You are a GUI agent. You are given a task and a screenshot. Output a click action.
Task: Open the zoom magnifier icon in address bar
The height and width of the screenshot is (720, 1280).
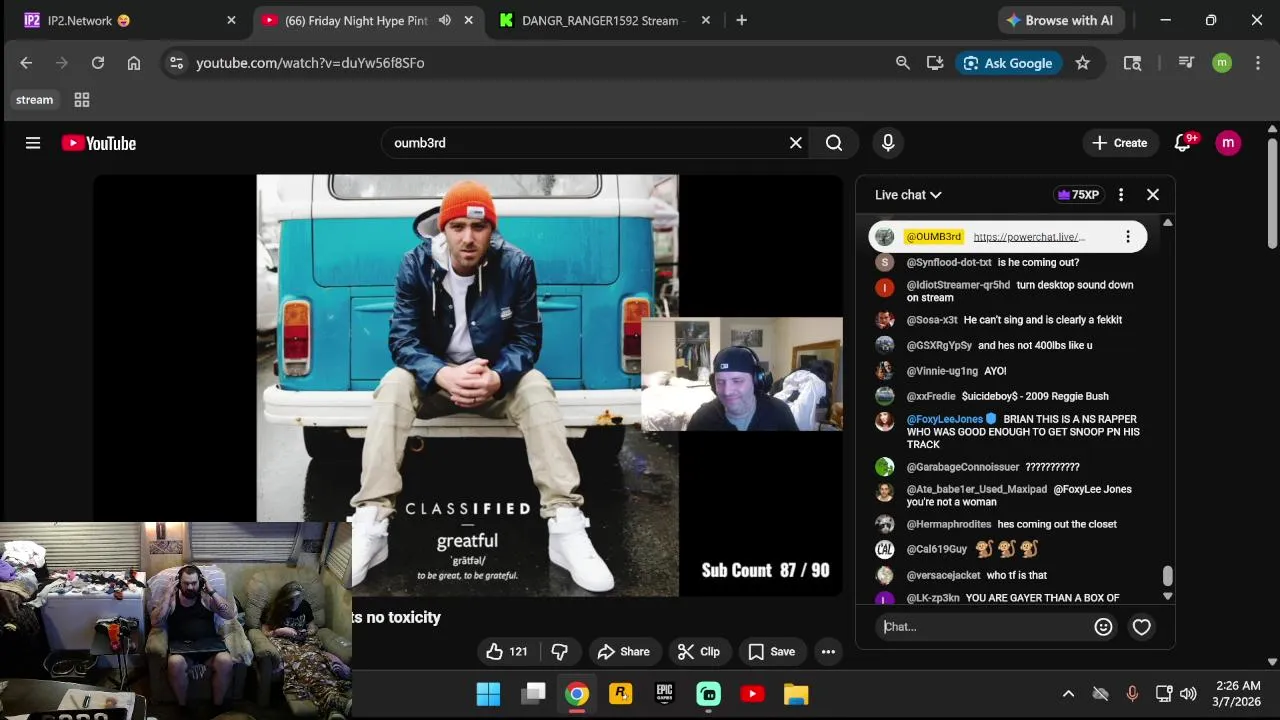pos(903,63)
